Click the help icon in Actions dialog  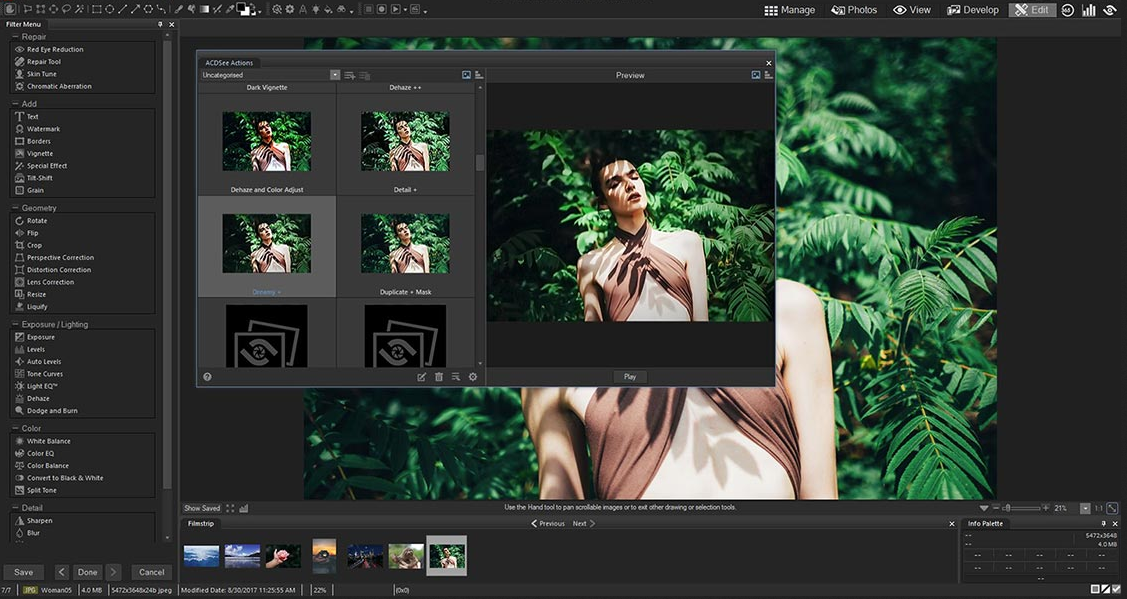click(x=207, y=377)
